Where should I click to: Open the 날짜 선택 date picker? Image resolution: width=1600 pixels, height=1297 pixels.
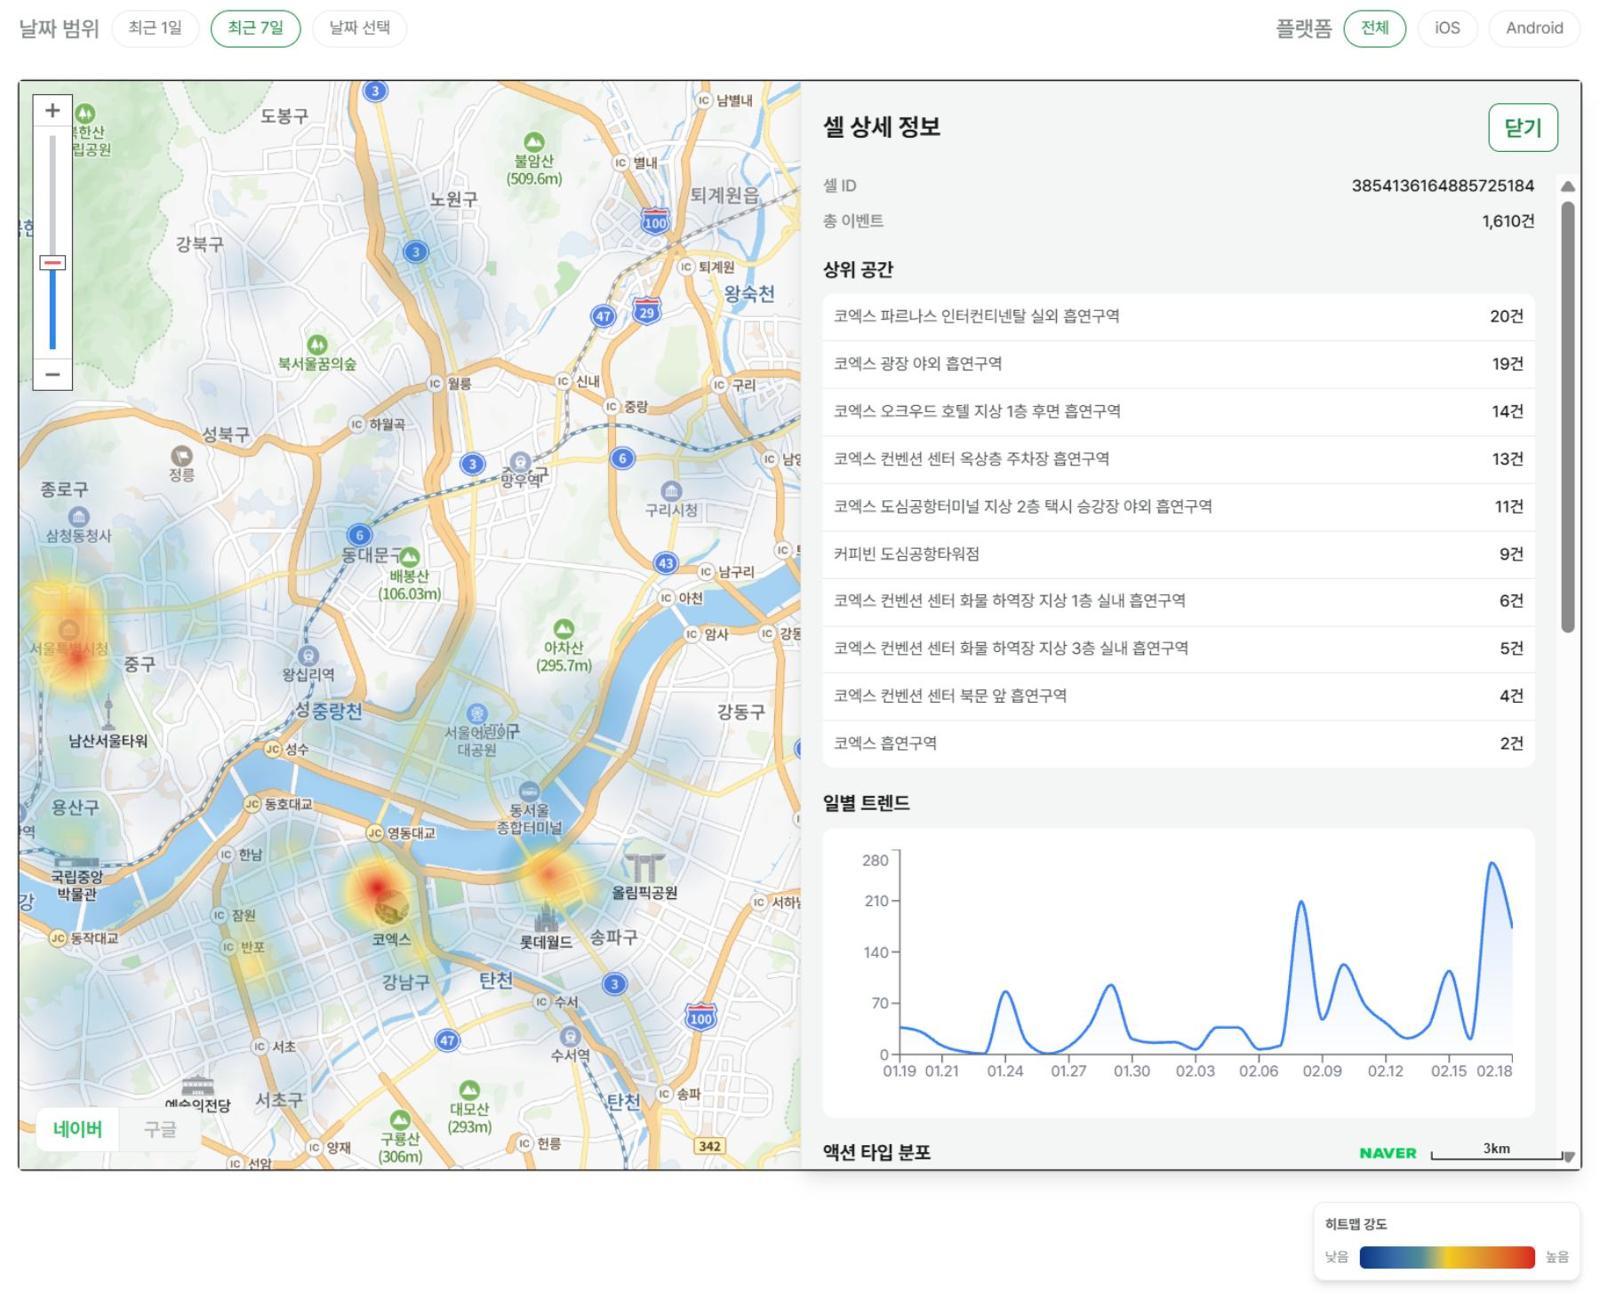pos(359,28)
